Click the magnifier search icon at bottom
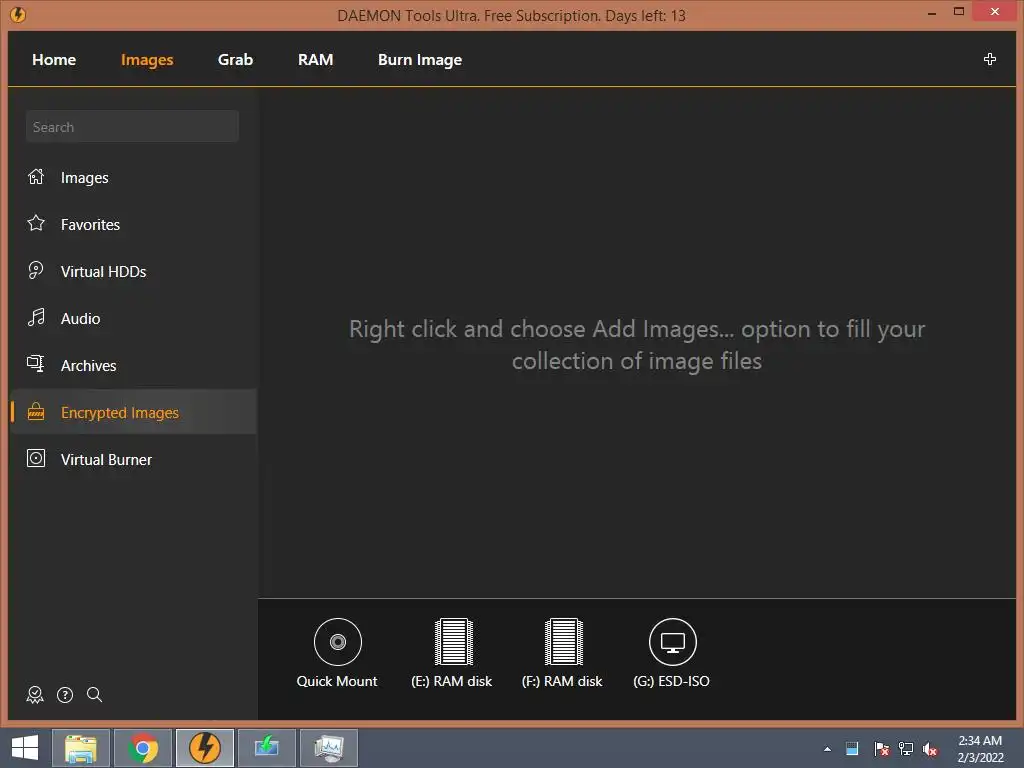Screen dimensions: 1024x768 [x=95, y=695]
